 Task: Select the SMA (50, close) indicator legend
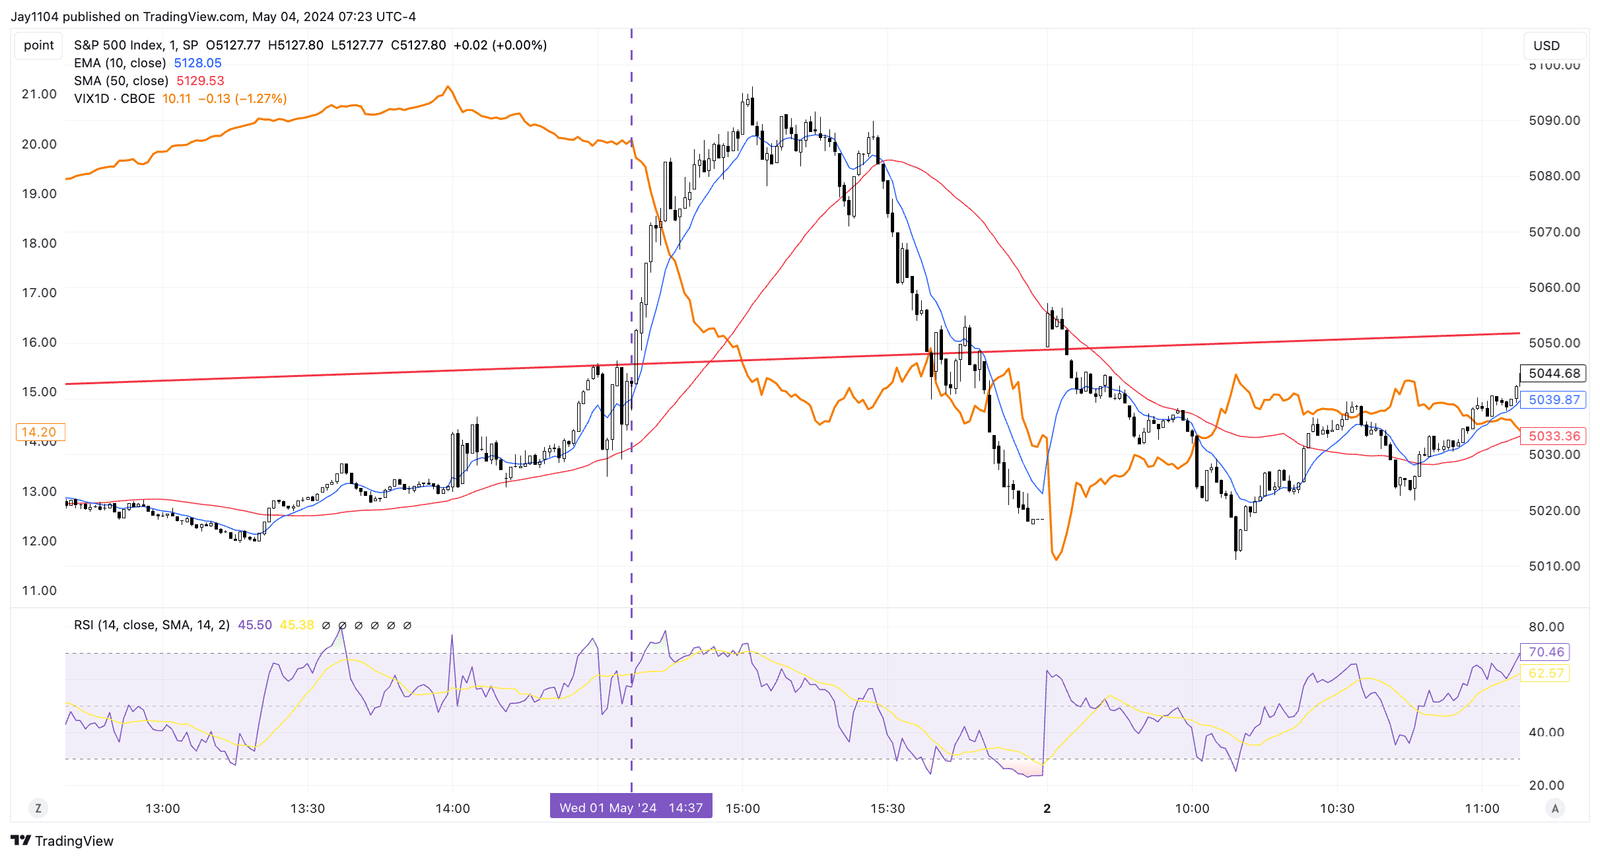coord(121,81)
